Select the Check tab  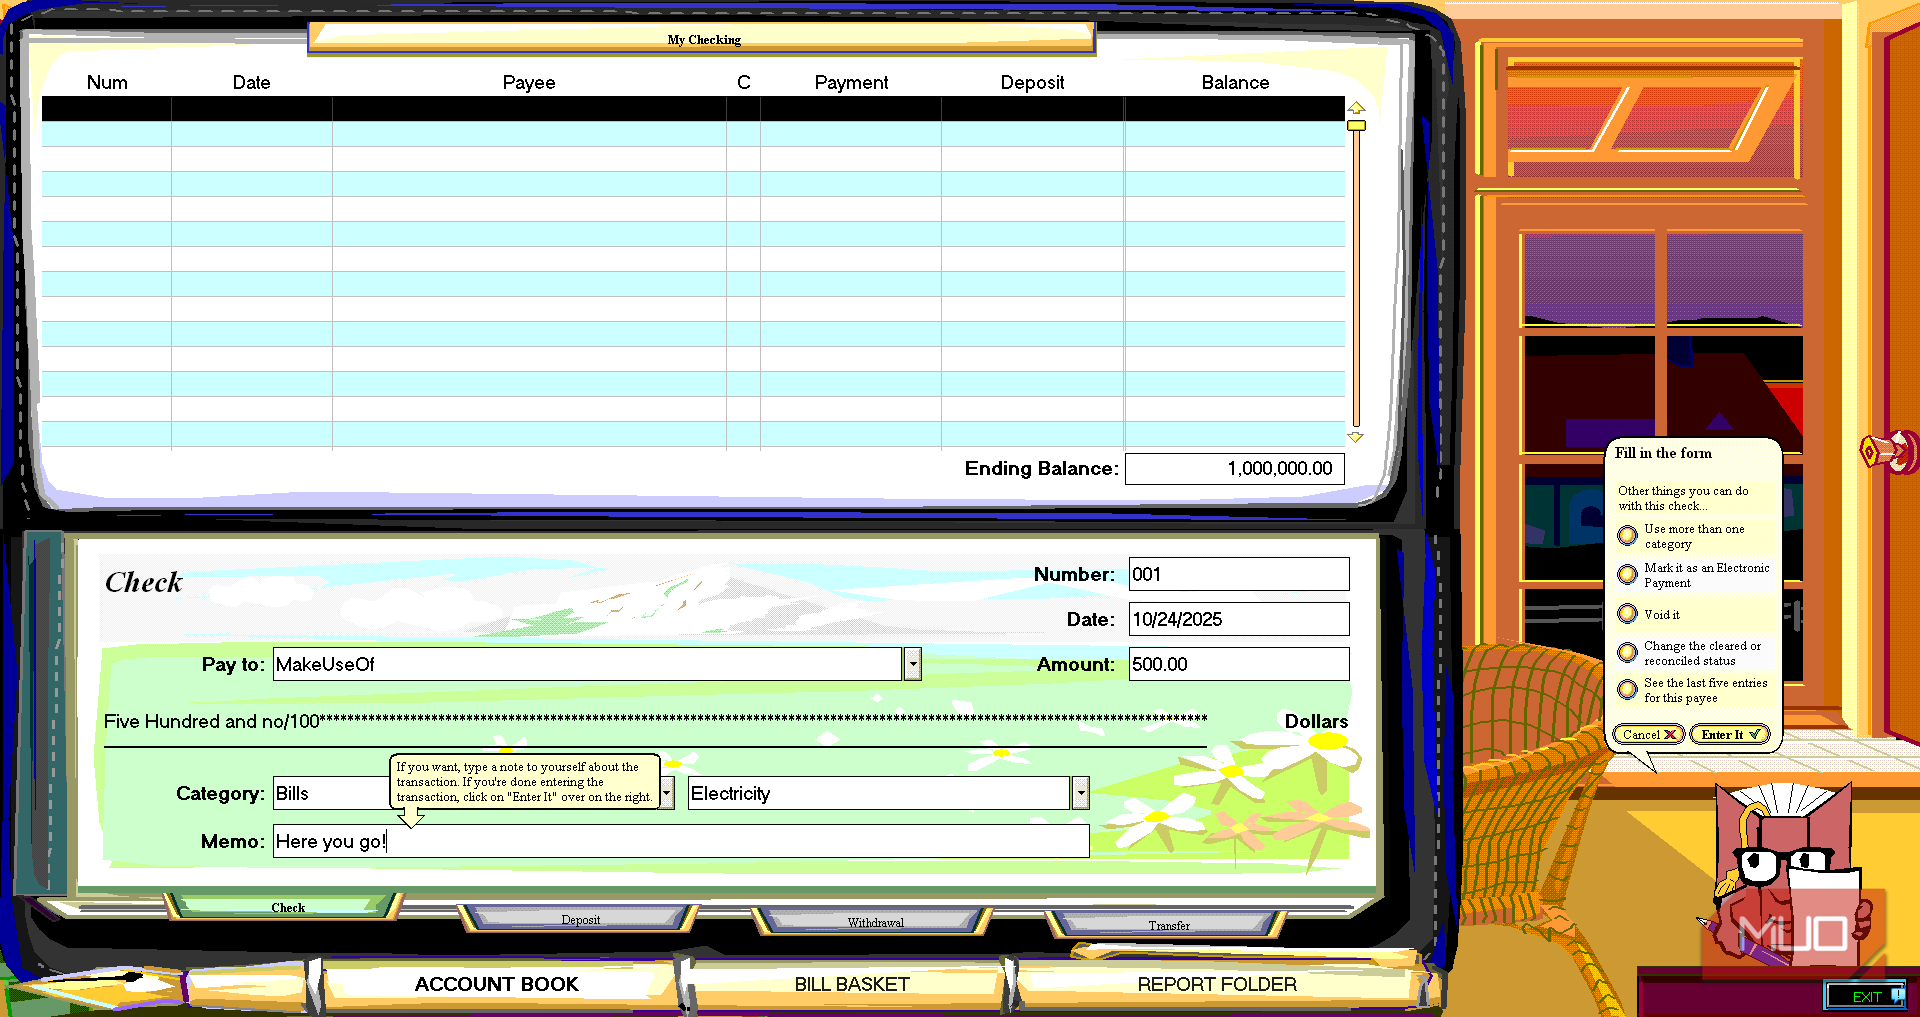(288, 907)
